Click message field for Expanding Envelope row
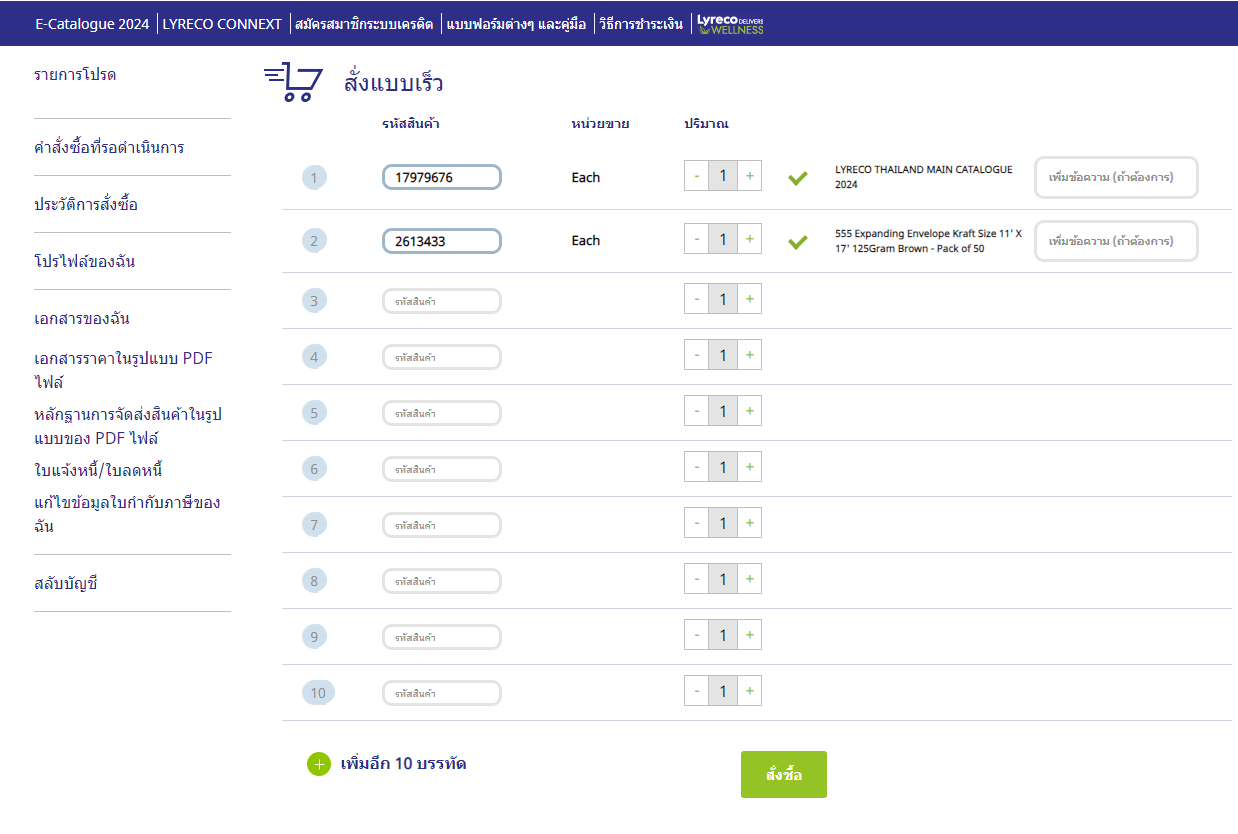This screenshot has height=834, width=1238. tap(1116, 241)
